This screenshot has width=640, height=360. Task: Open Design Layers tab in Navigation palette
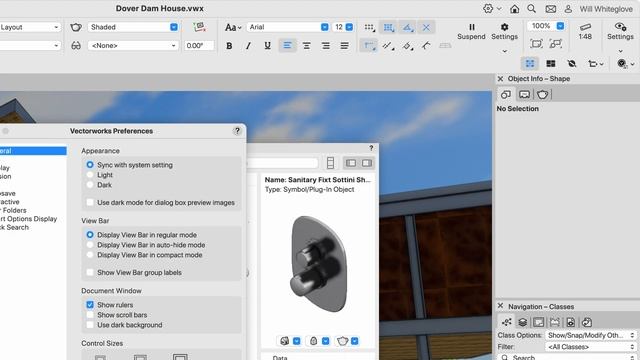pyautogui.click(x=522, y=322)
